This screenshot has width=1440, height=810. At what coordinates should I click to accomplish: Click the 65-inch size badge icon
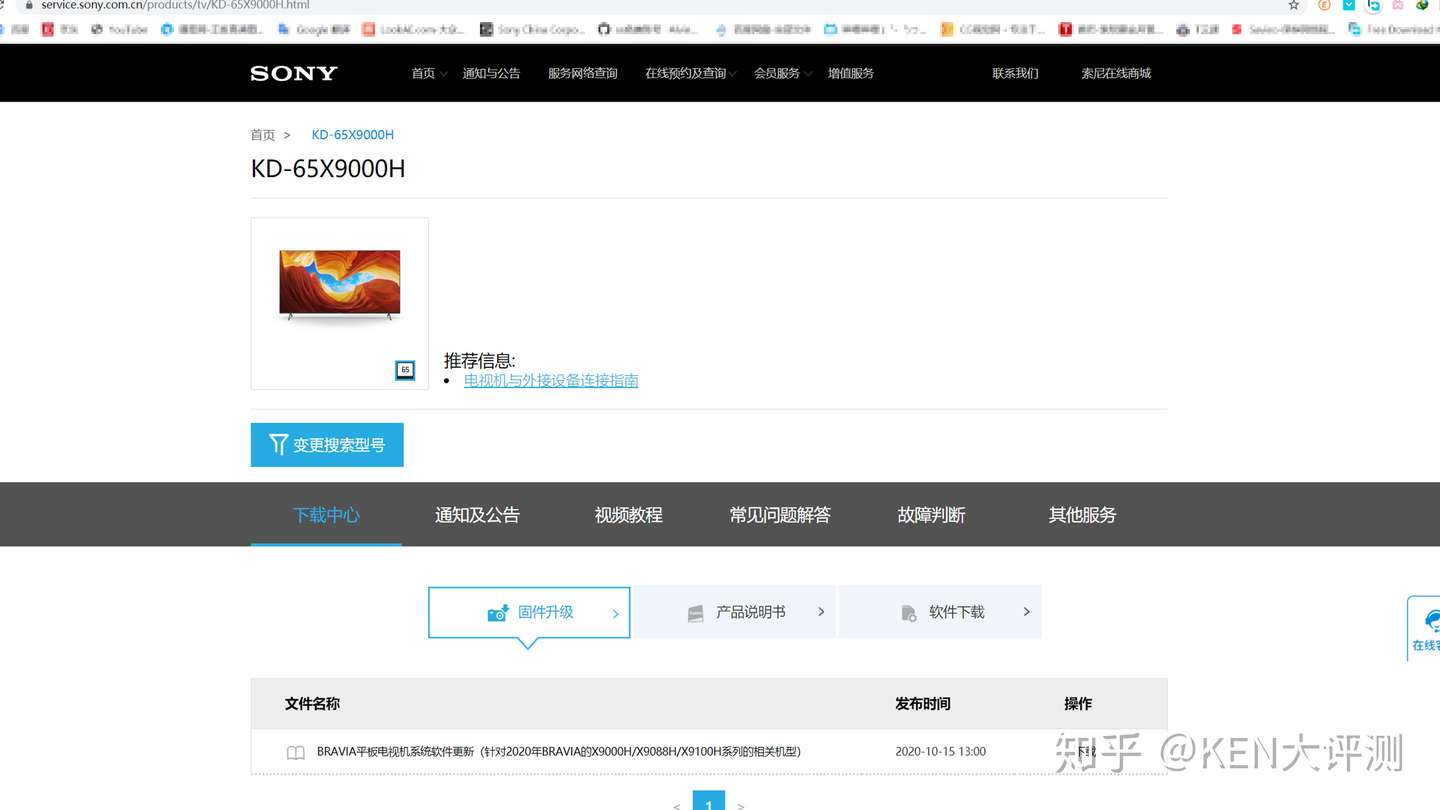(405, 370)
